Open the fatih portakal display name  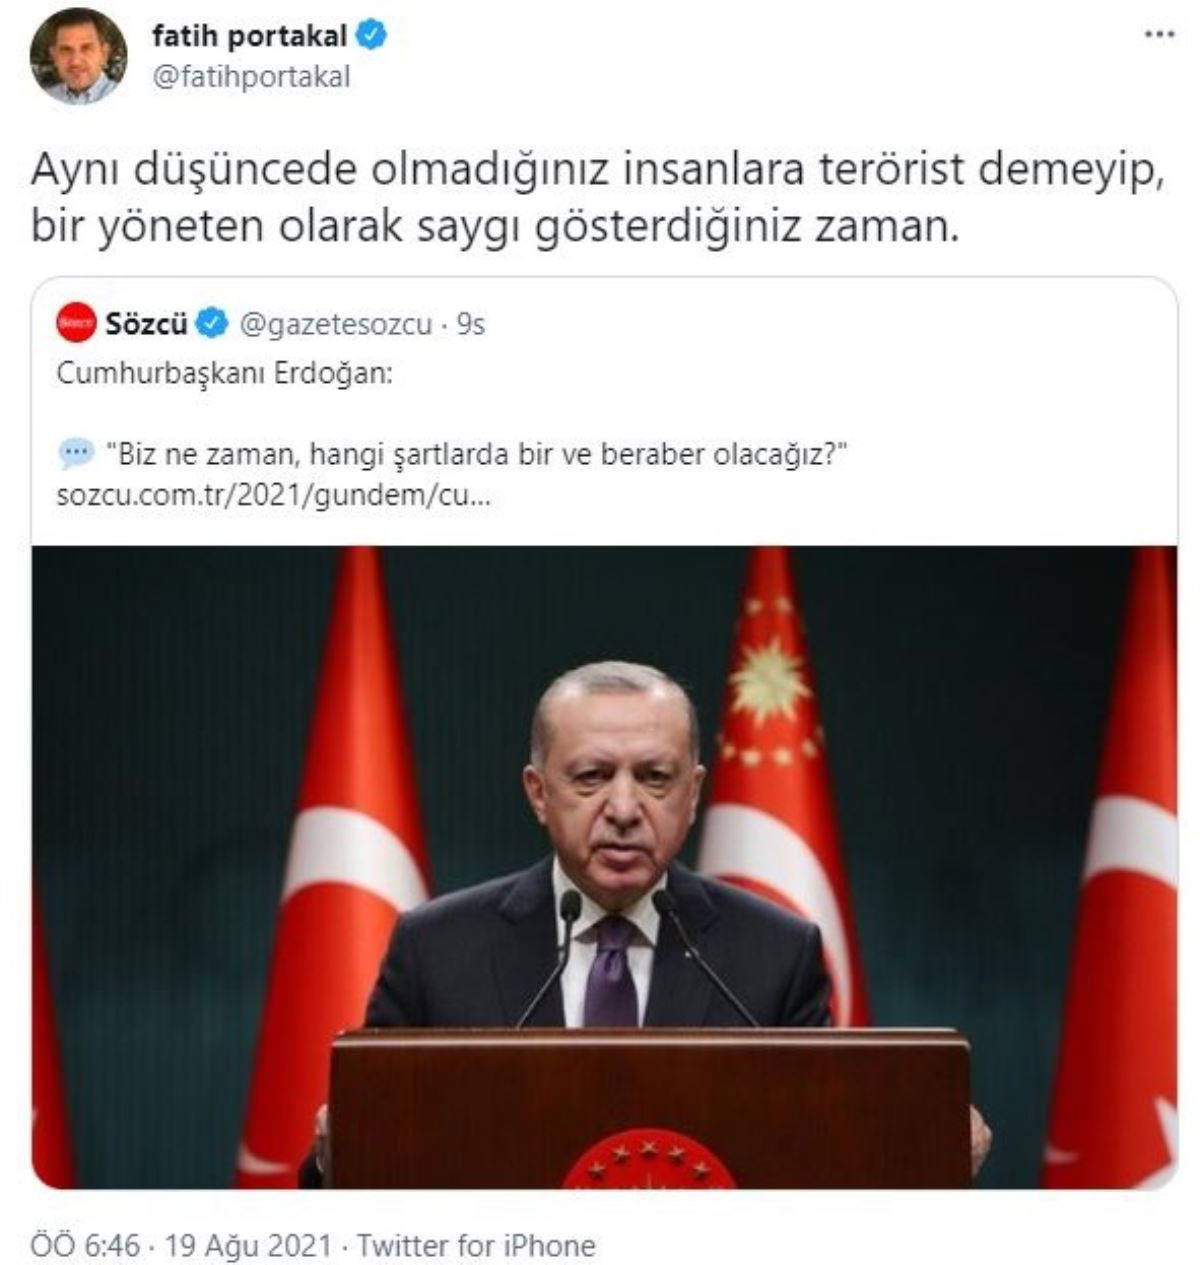(x=250, y=37)
